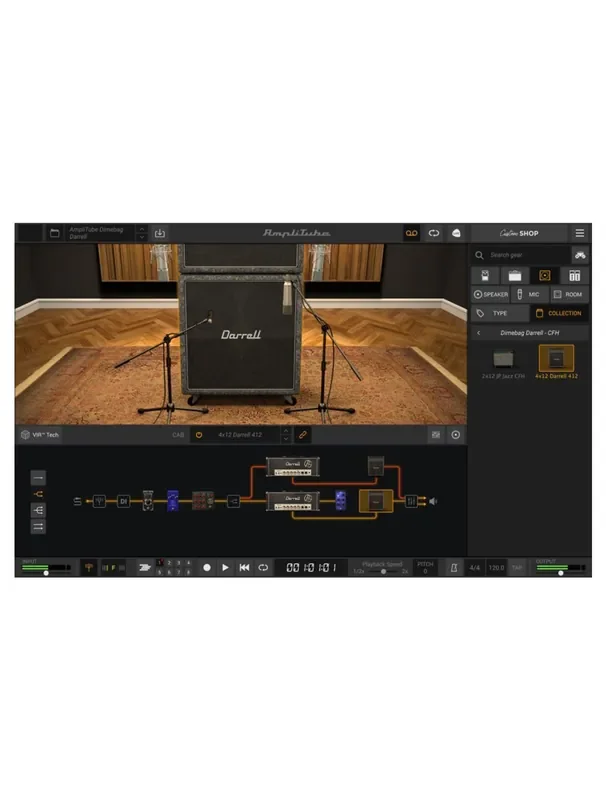The image size is (606, 800).
Task: Select the three-way split signal routing
Action: click(x=38, y=510)
